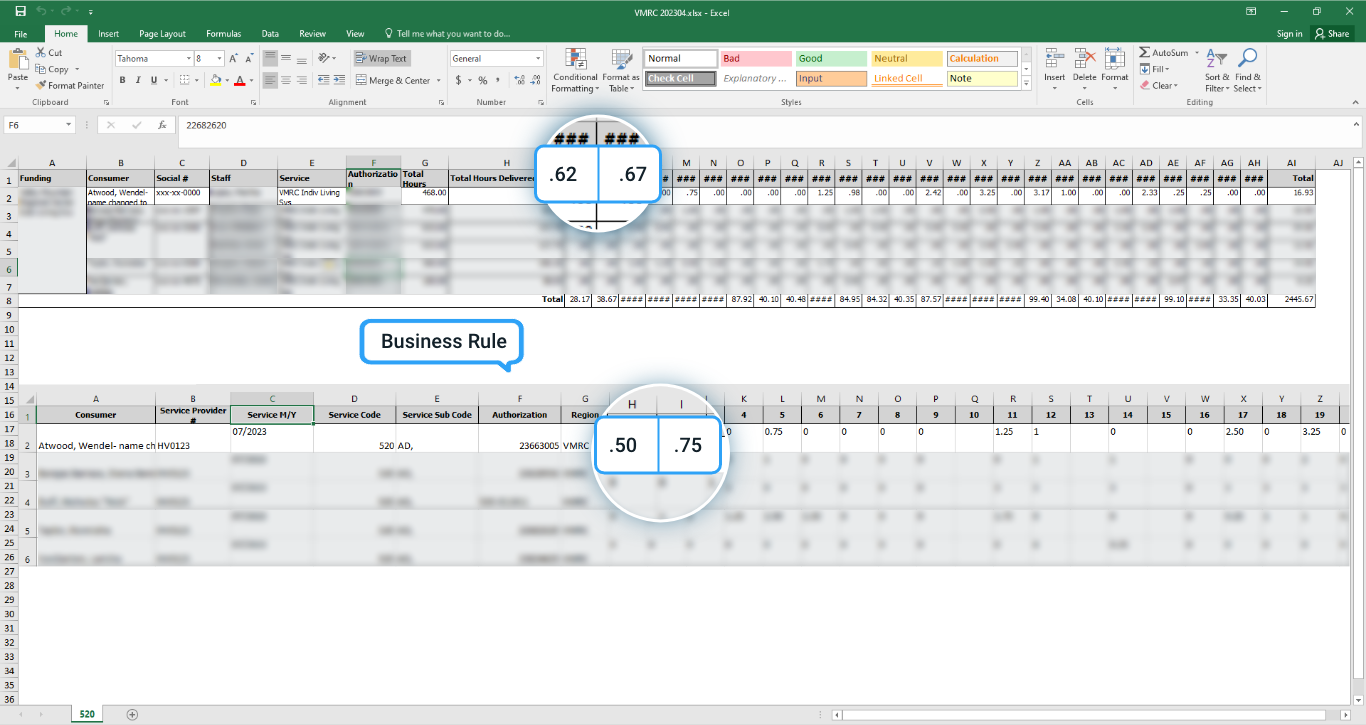This screenshot has height=725, width=1366.
Task: Click the Delete cells icon
Action: [1084, 61]
